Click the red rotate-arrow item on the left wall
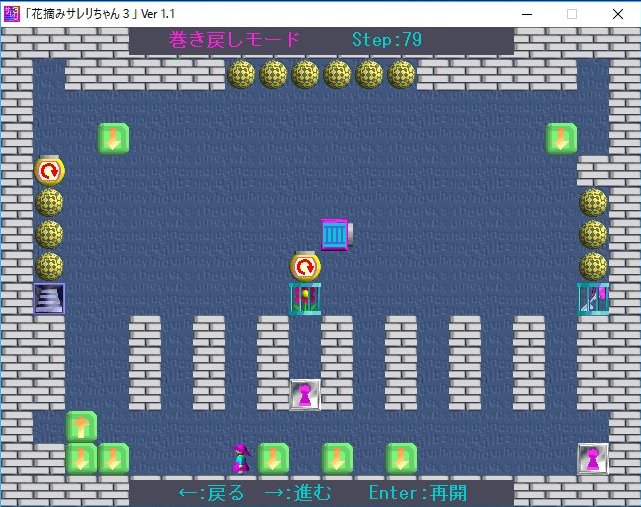 pyautogui.click(x=49, y=171)
